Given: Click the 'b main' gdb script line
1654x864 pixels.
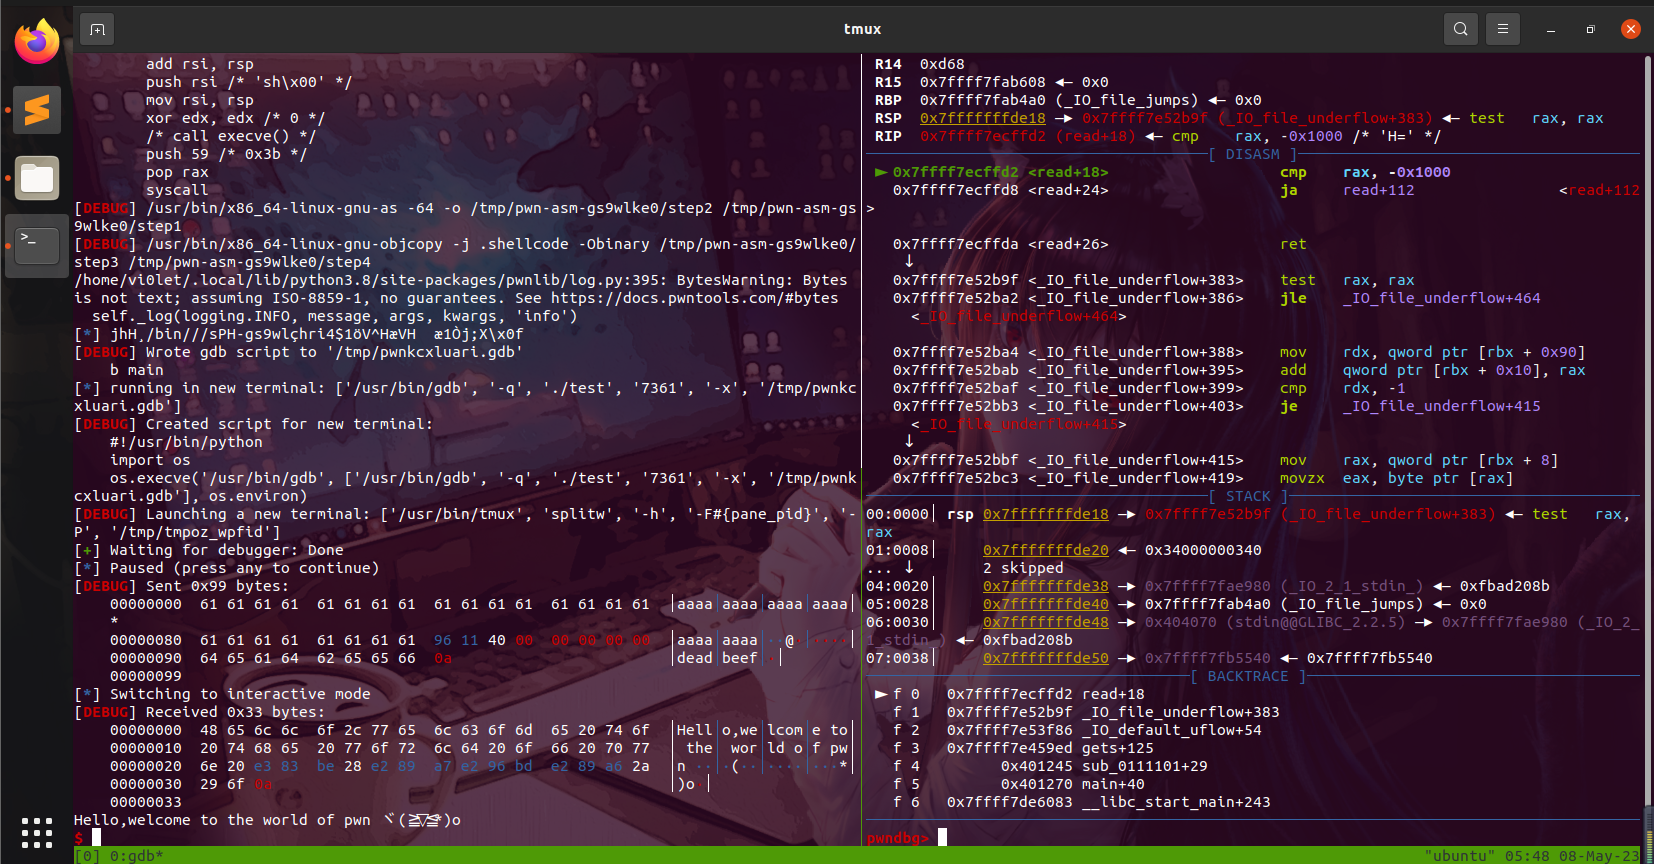Looking at the screenshot, I should (x=136, y=370).
